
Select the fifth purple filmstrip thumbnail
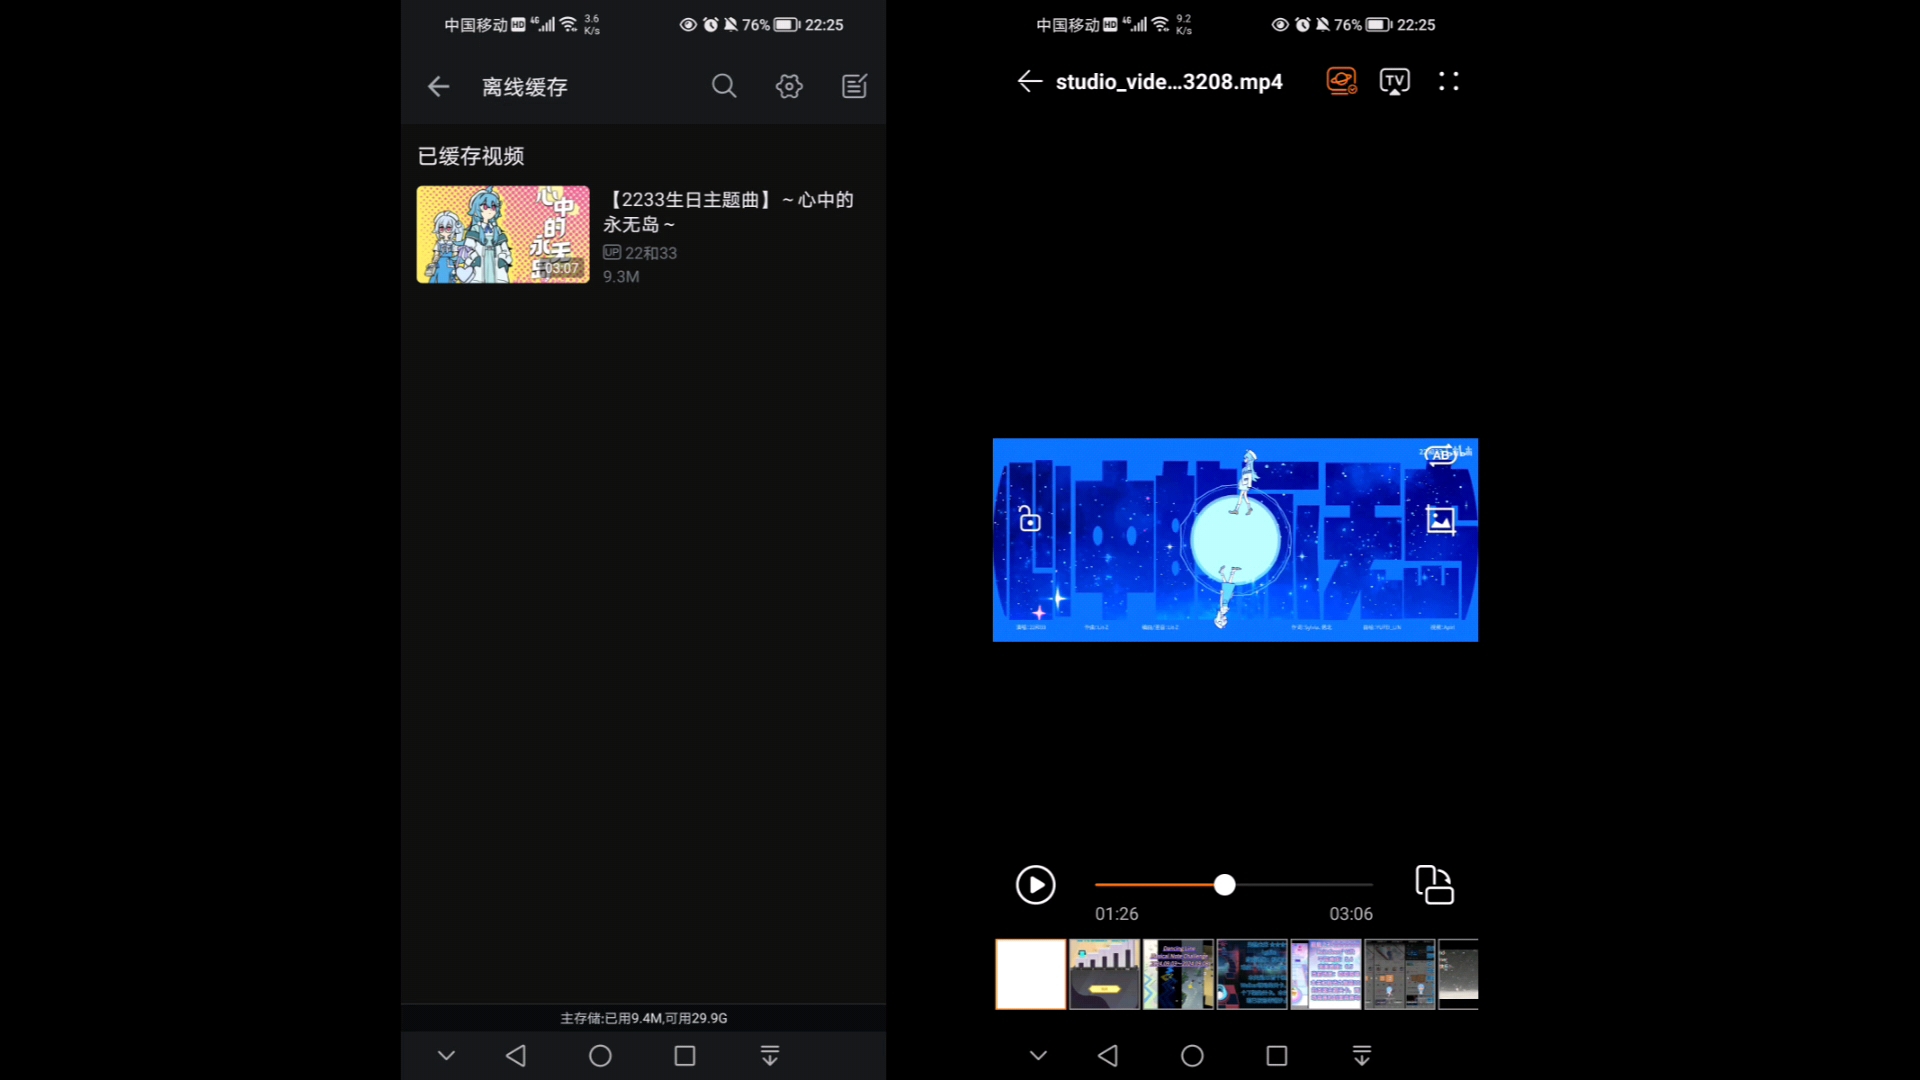tap(1326, 974)
